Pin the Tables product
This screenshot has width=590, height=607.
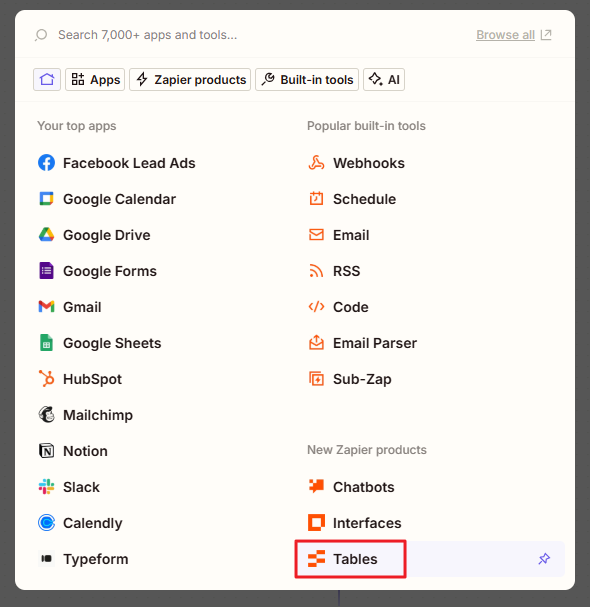point(544,559)
